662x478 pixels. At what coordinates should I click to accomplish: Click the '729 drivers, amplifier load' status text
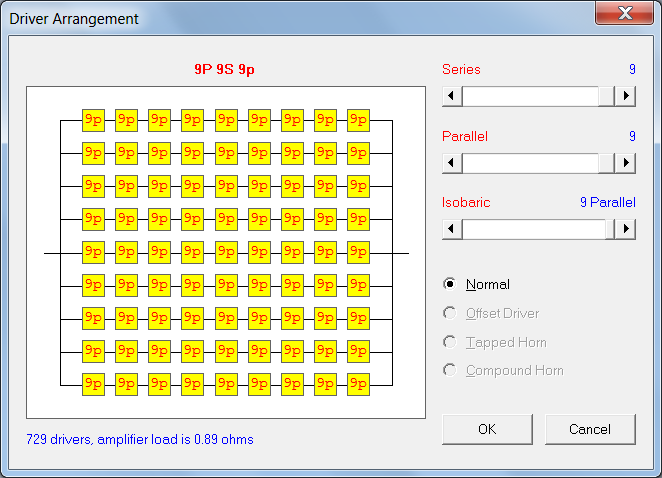pos(140,440)
